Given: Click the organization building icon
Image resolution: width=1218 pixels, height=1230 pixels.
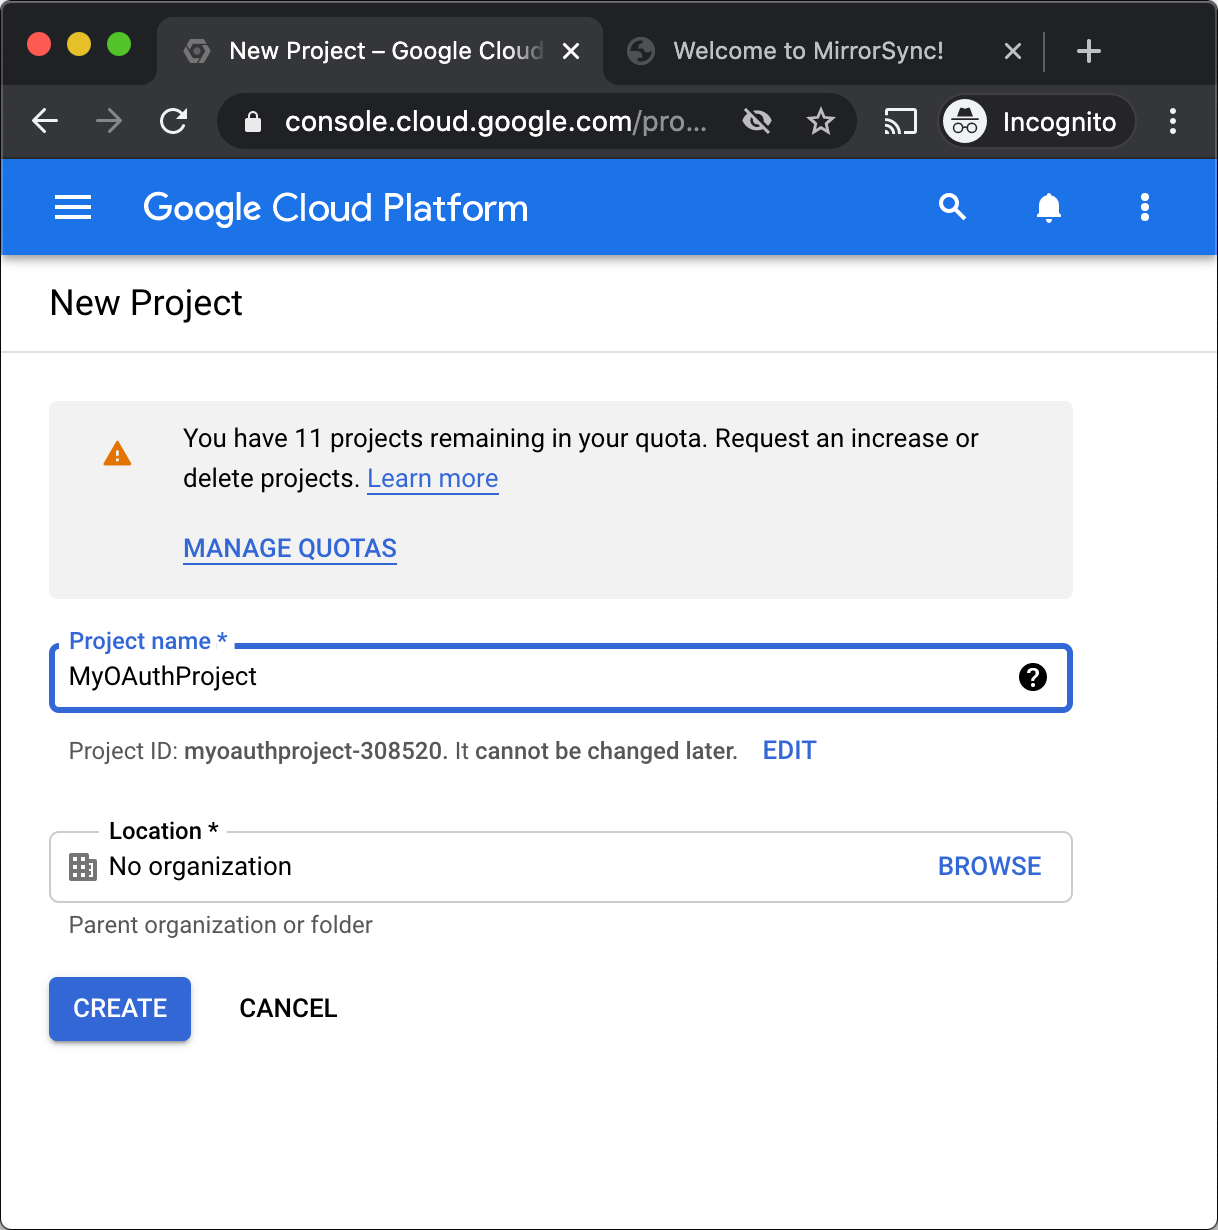Looking at the screenshot, I should (83, 866).
